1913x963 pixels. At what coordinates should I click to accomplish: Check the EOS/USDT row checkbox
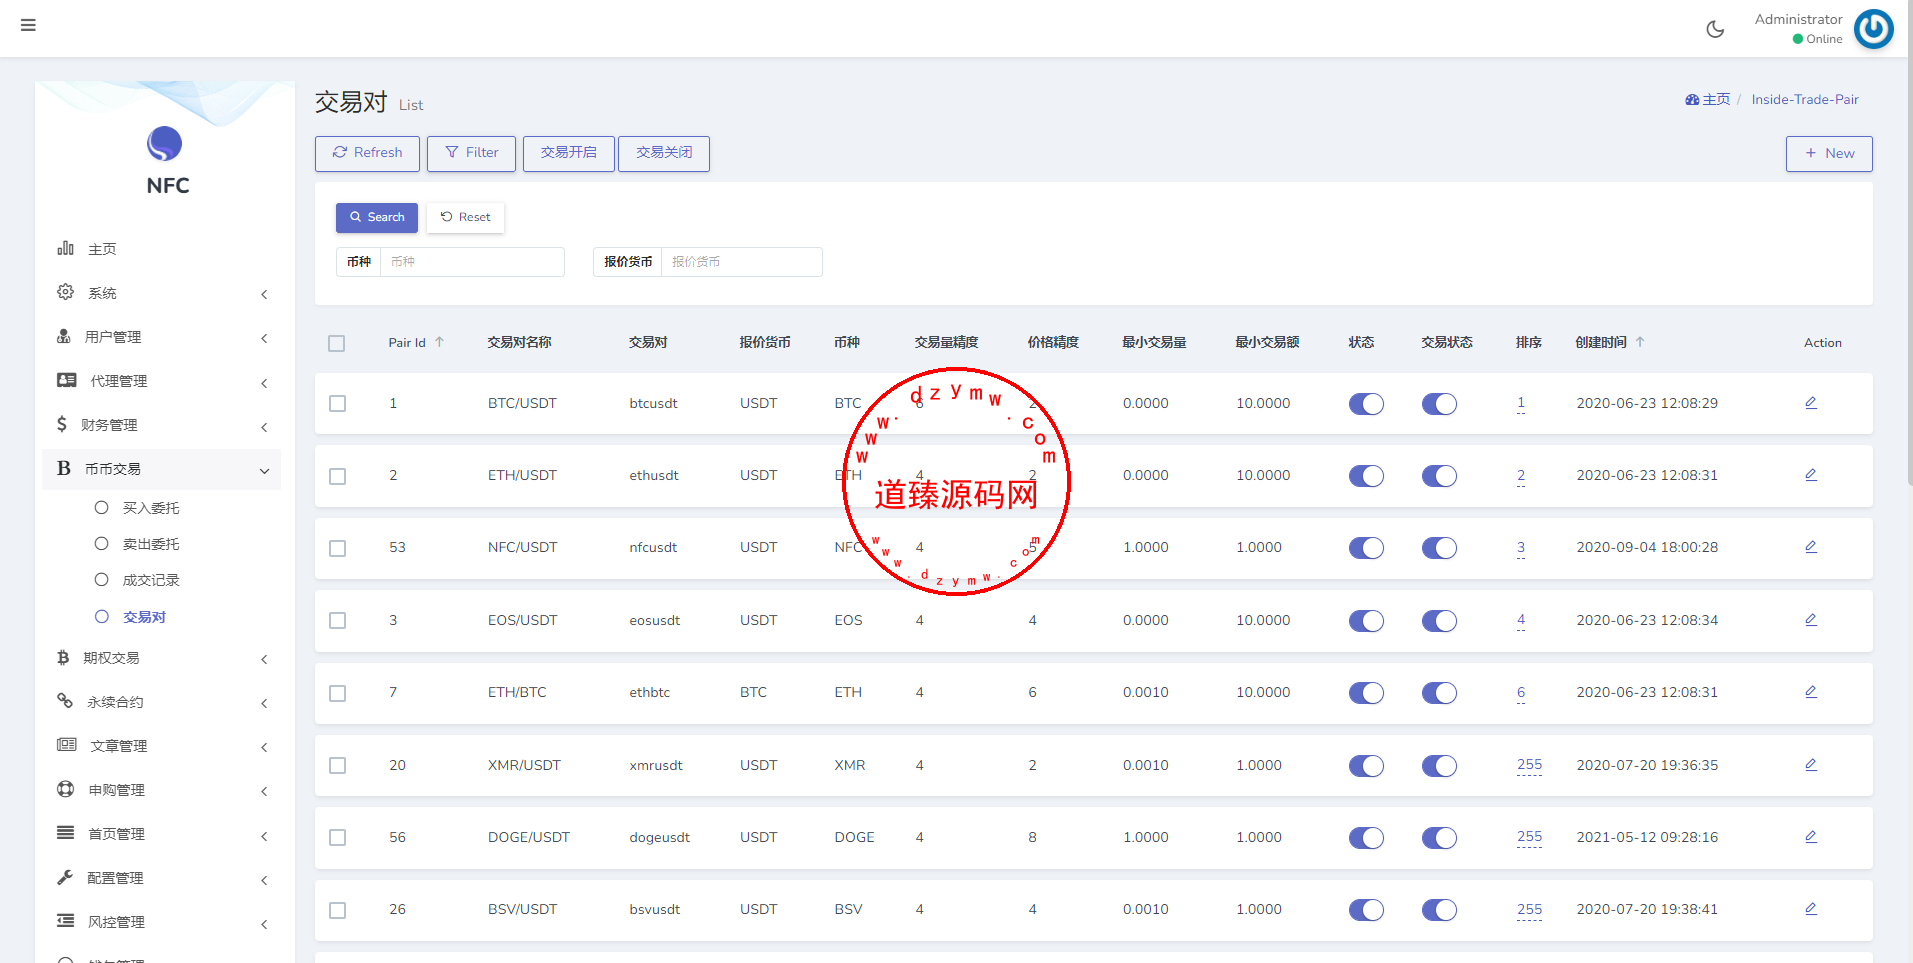pyautogui.click(x=338, y=621)
